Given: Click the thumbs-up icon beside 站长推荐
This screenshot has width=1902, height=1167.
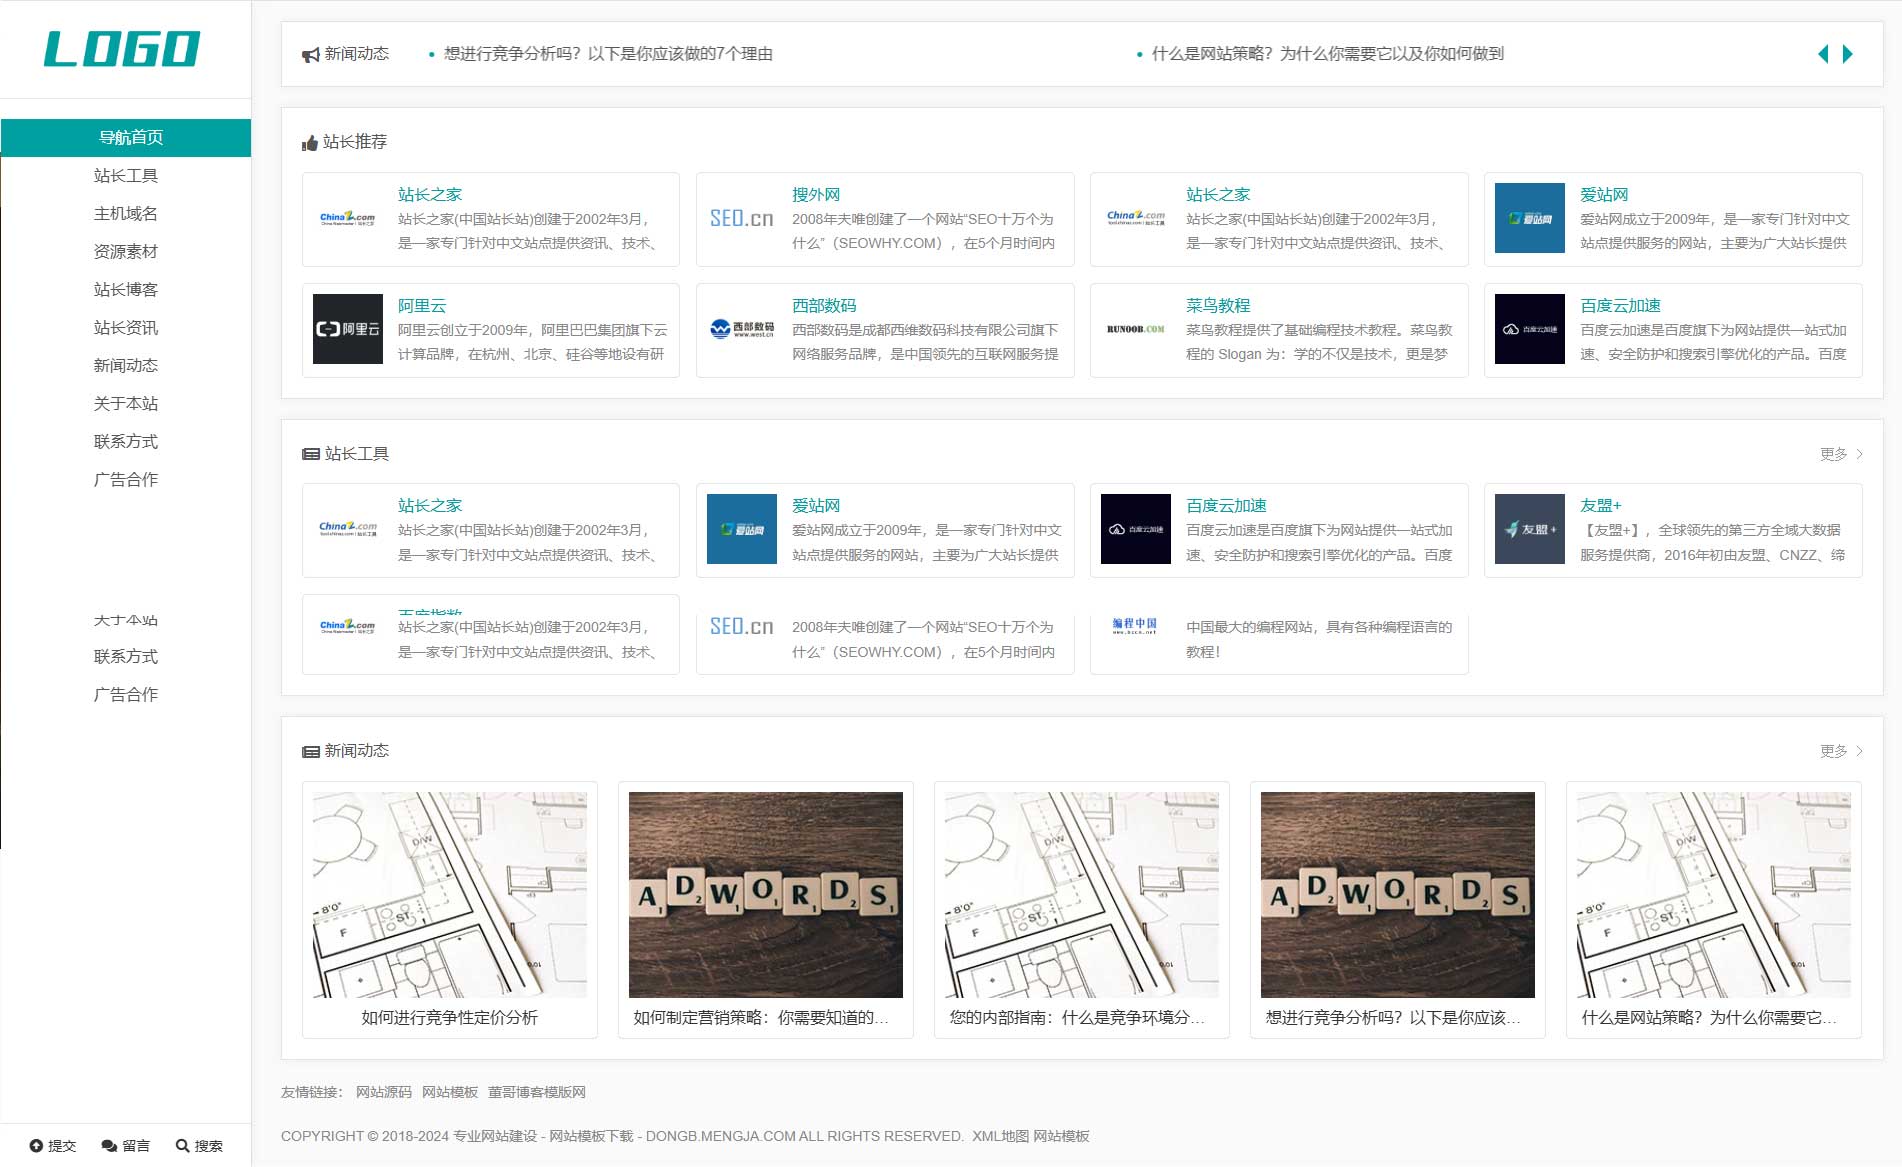Looking at the screenshot, I should pos(310,143).
